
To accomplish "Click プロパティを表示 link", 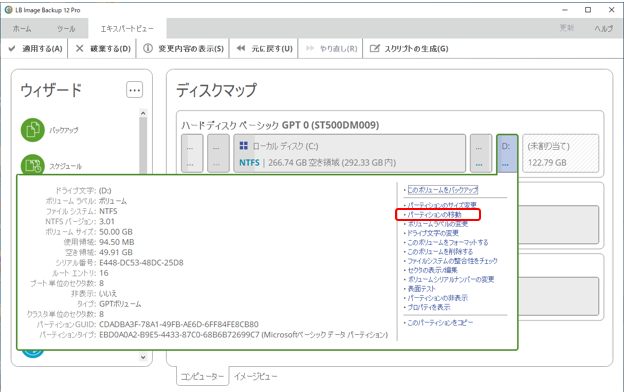I will point(429,307).
